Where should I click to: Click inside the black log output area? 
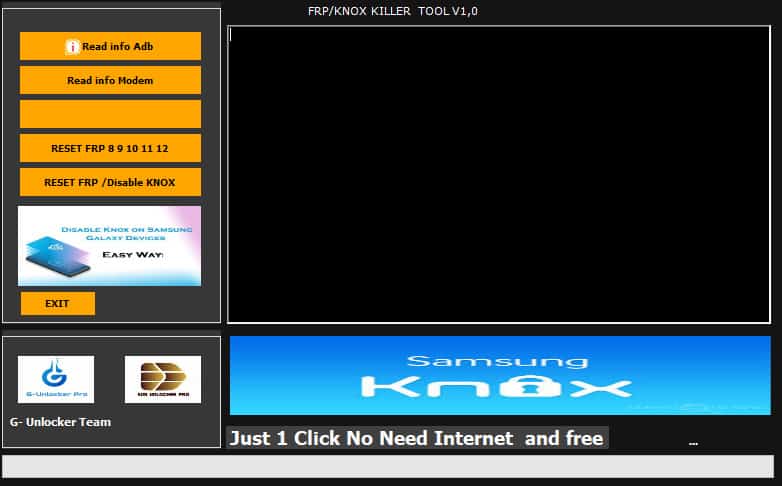[x=499, y=175]
